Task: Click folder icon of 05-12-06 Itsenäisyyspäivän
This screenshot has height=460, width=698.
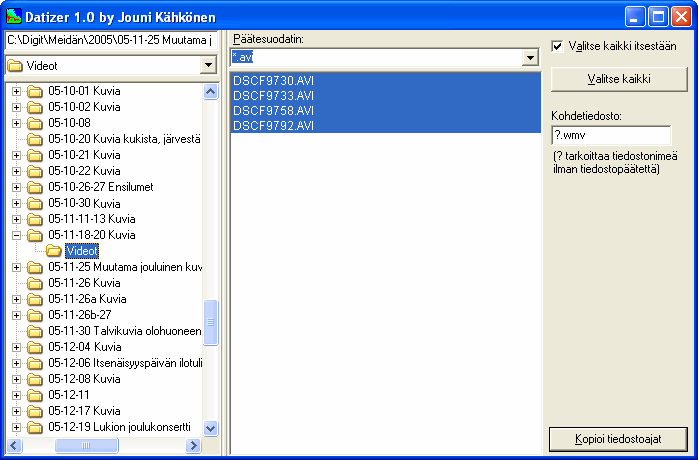Action: (x=35, y=363)
